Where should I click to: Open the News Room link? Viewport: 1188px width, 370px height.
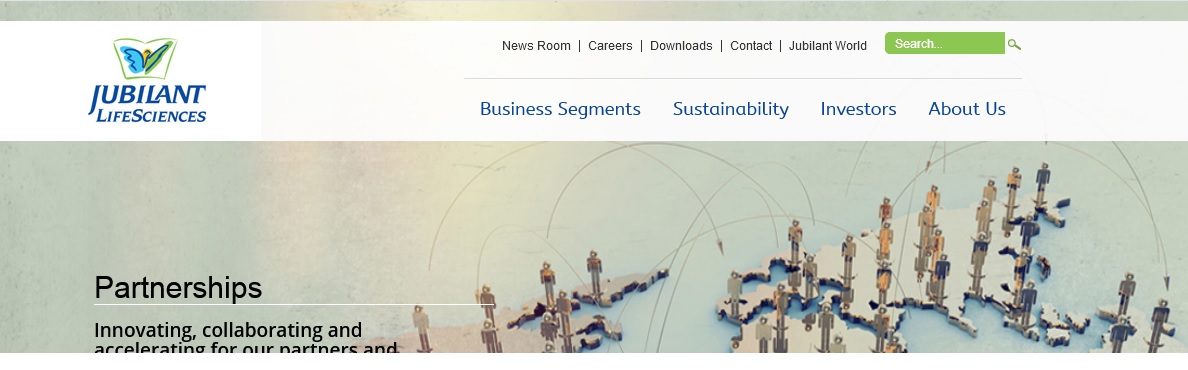tap(536, 45)
